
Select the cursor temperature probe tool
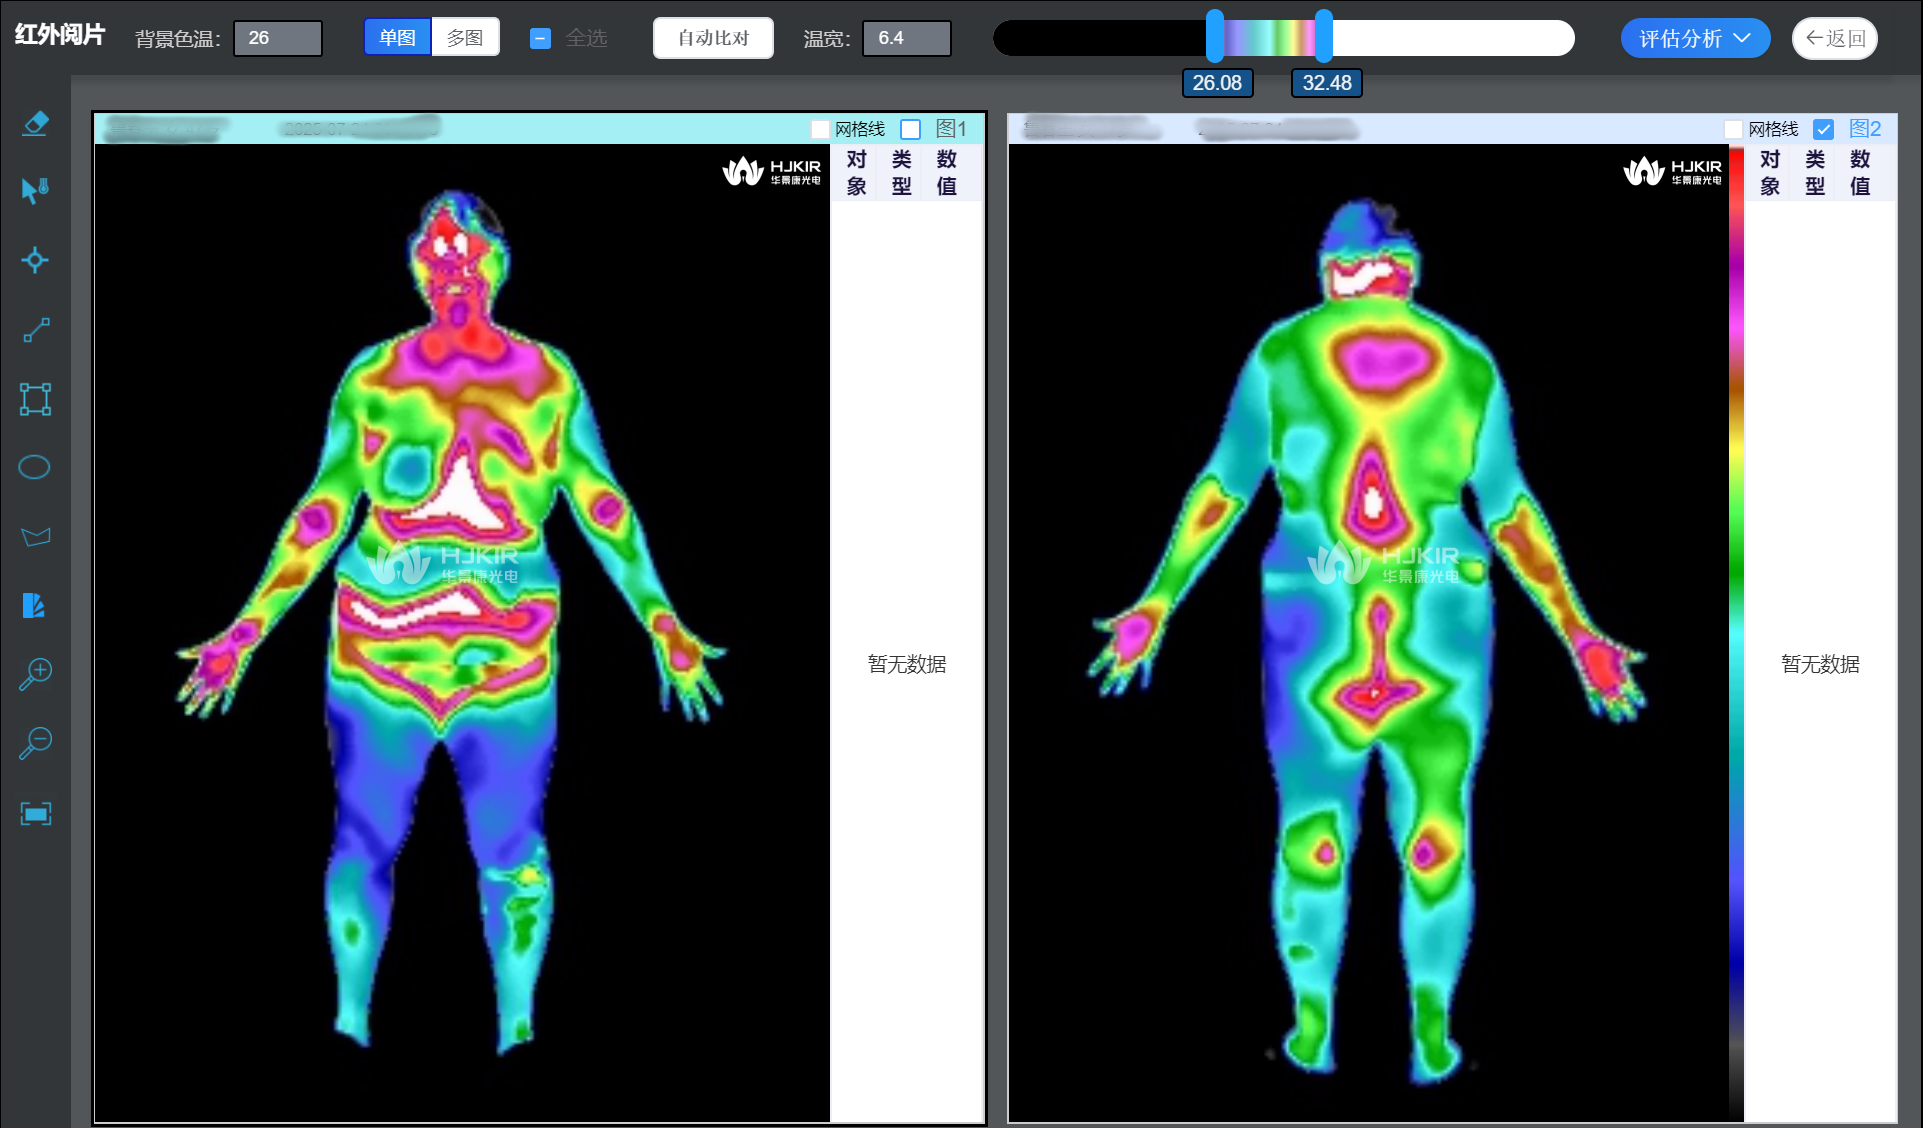coord(35,191)
